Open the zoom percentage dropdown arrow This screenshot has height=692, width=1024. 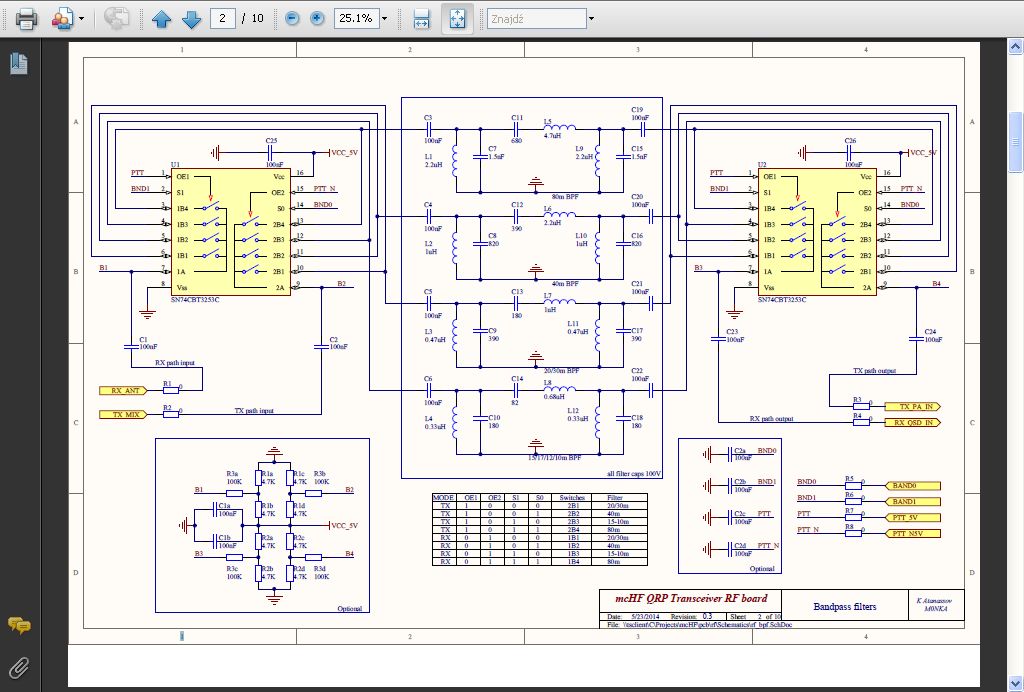click(384, 19)
